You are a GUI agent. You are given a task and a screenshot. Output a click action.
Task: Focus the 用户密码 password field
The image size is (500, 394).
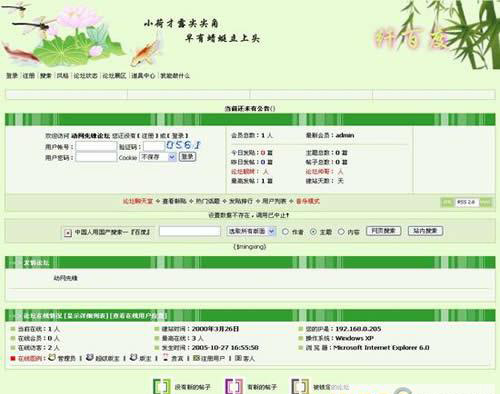click(96, 157)
